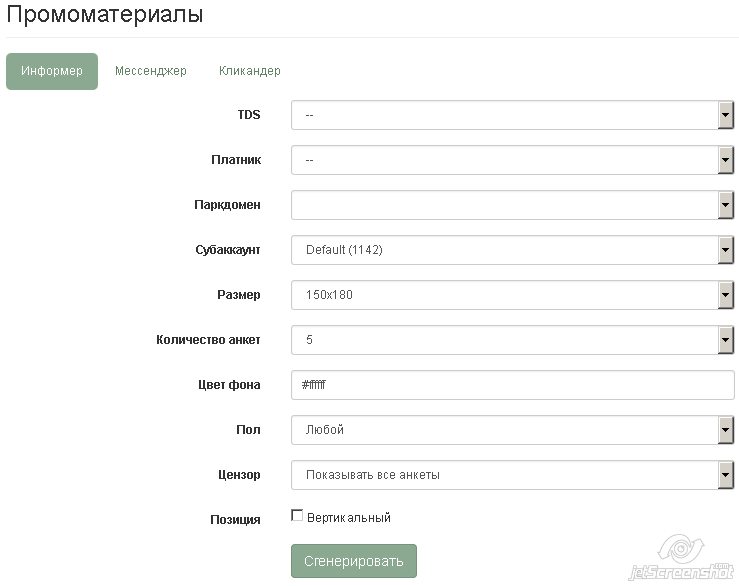Click the Размер dropdown arrow

coord(726,295)
